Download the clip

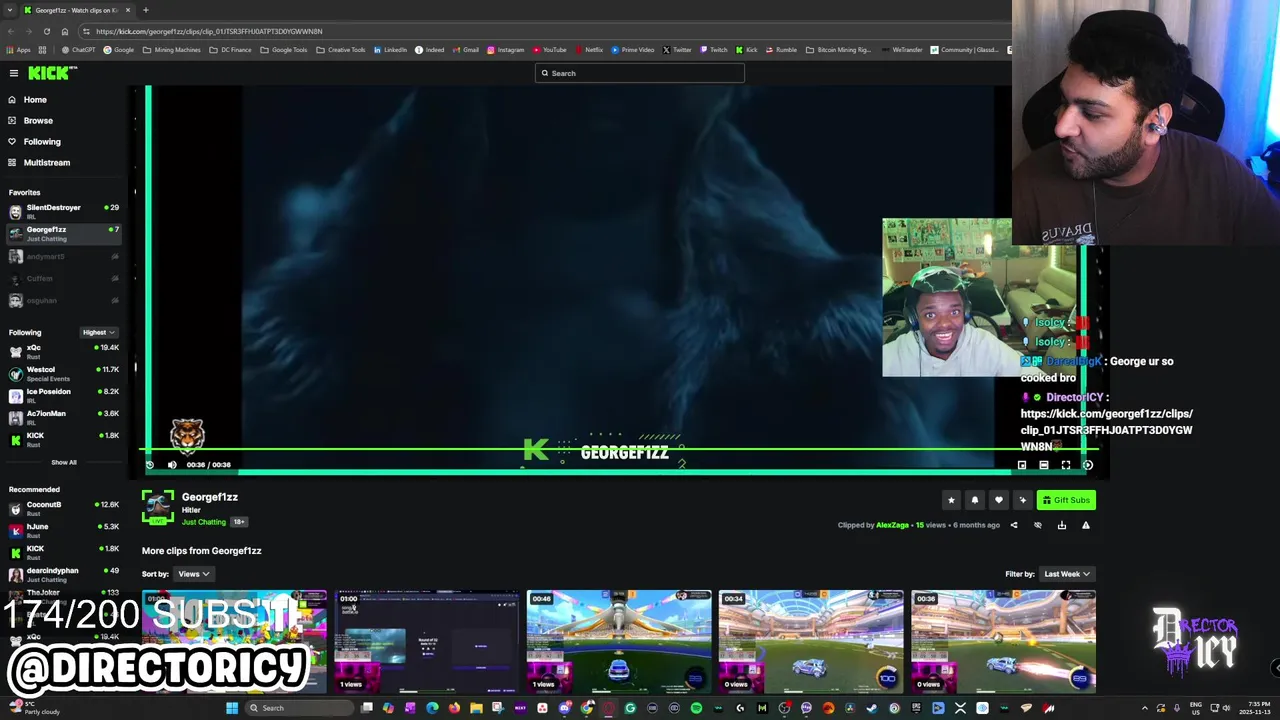pyautogui.click(x=1062, y=525)
